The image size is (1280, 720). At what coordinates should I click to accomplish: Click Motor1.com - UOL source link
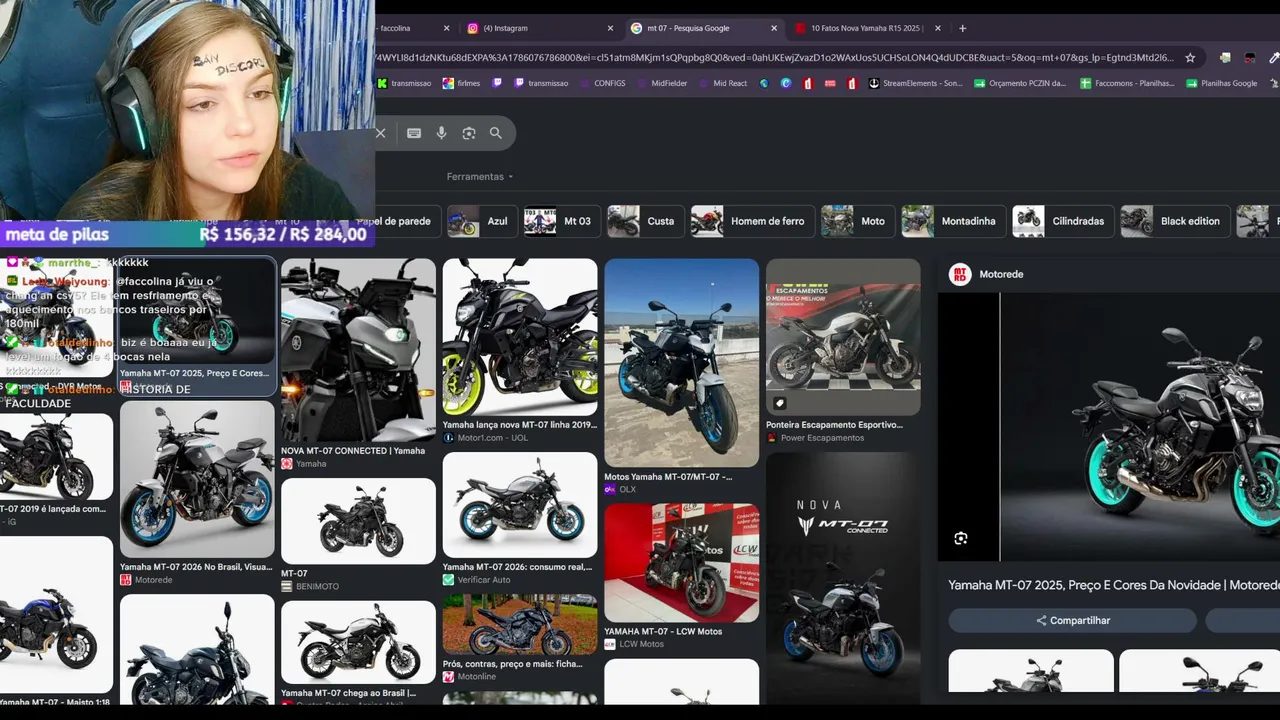492,438
